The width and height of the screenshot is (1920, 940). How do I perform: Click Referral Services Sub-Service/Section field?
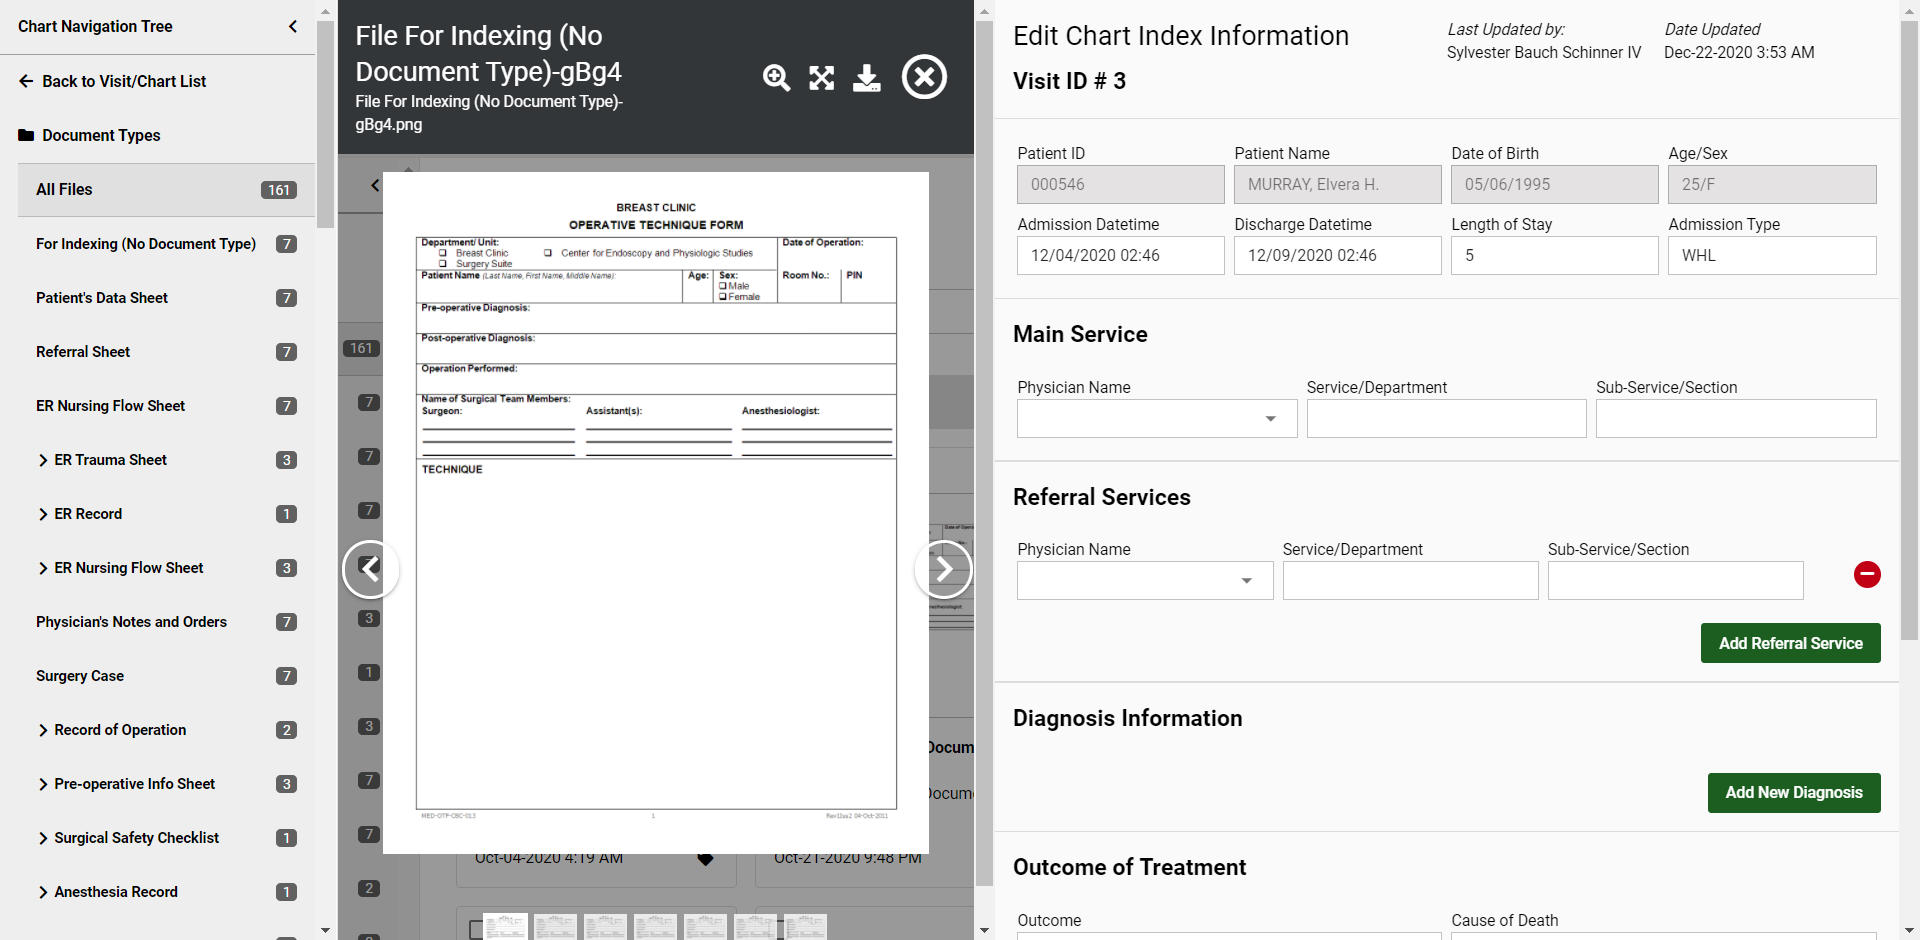(x=1675, y=581)
